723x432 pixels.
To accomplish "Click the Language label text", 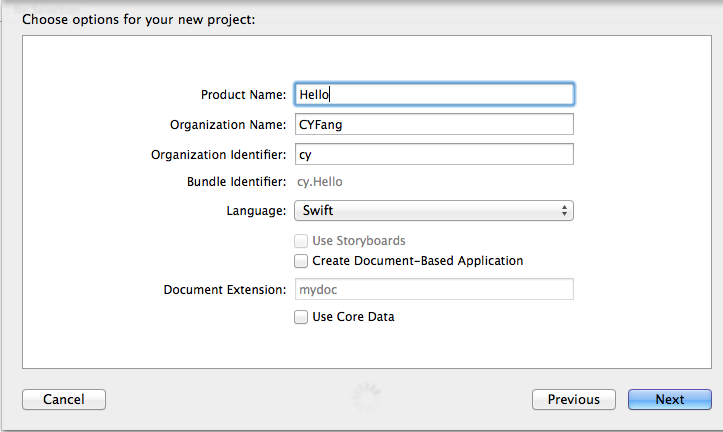I will tap(257, 211).
